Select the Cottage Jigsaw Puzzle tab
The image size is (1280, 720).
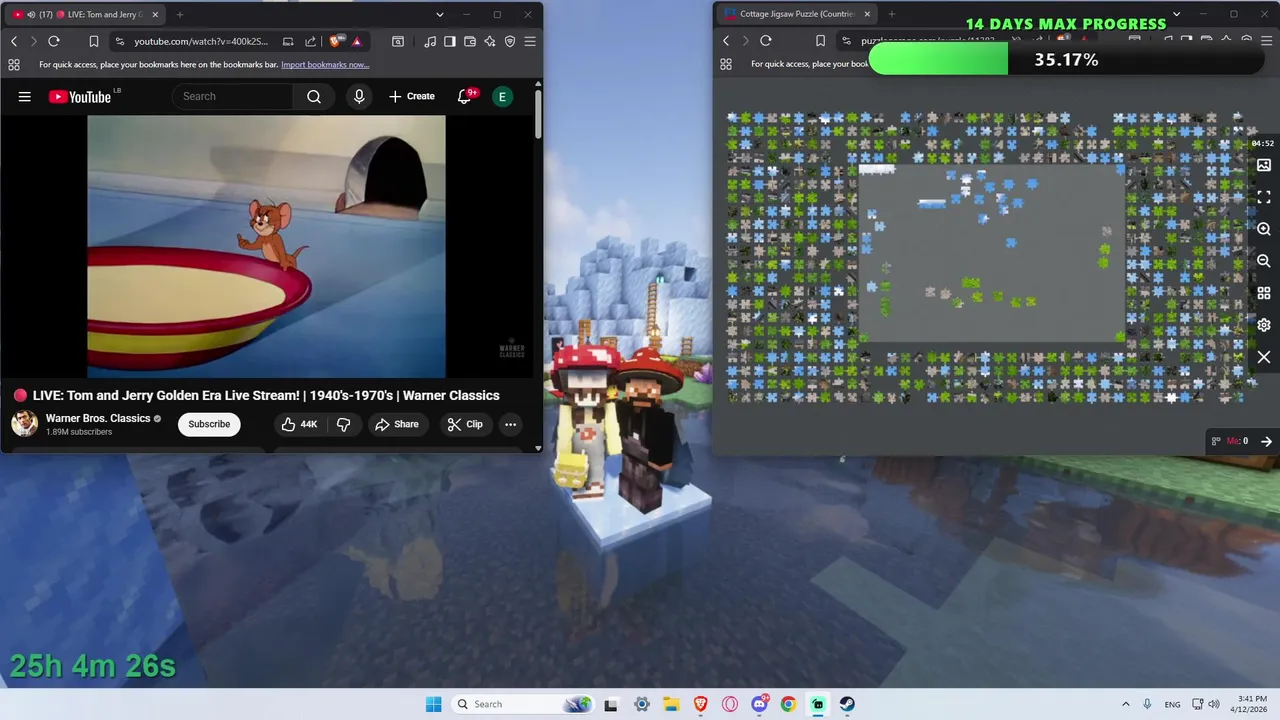(795, 14)
